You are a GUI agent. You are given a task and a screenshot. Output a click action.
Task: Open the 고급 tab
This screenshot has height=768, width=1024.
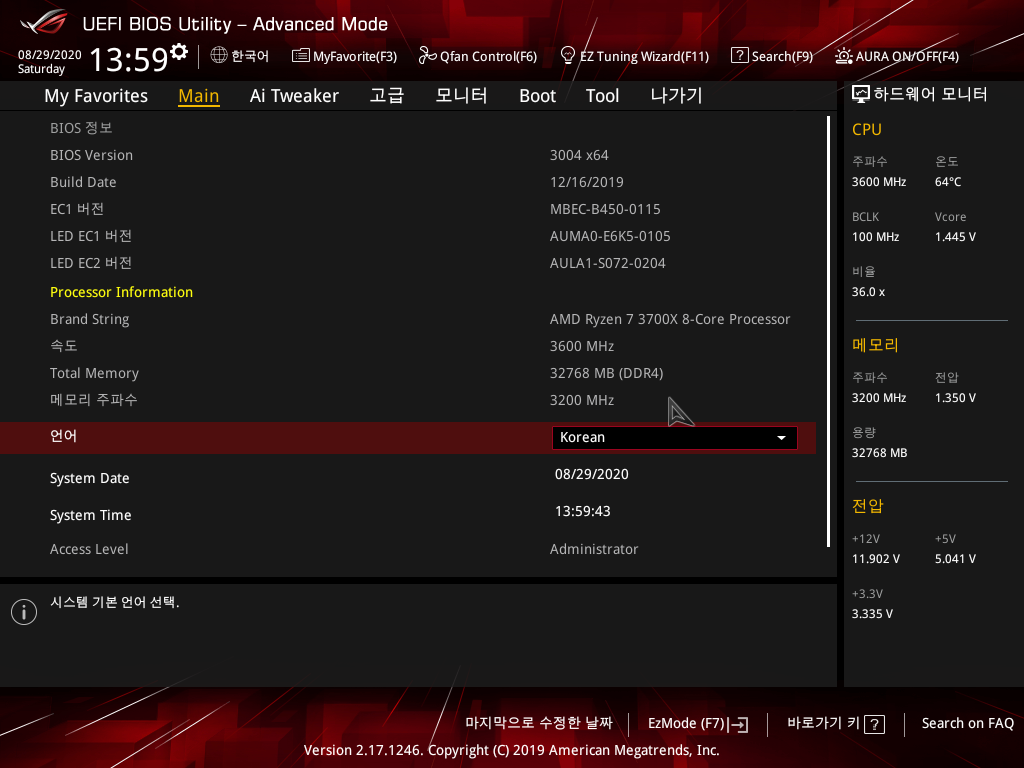pos(387,96)
